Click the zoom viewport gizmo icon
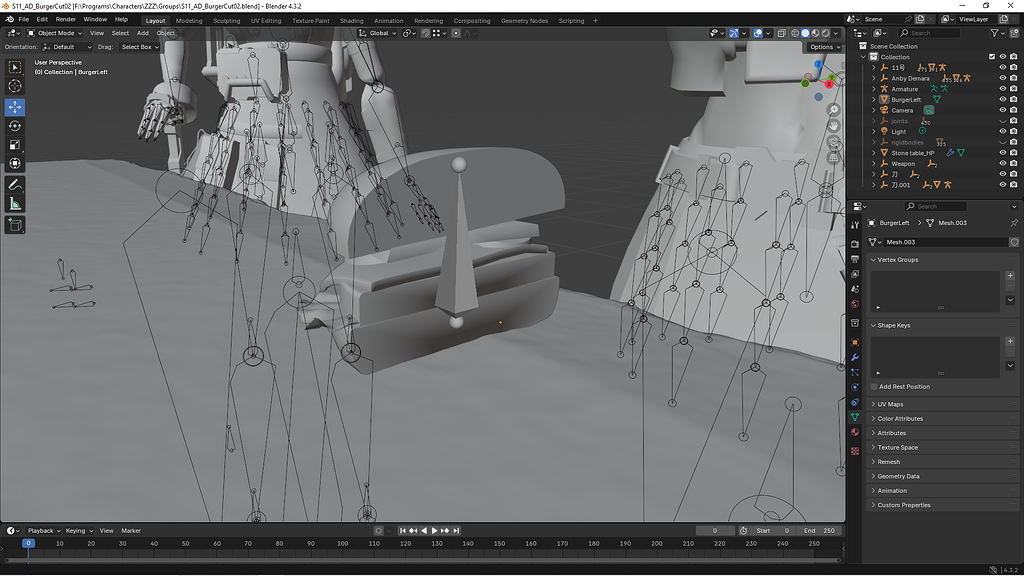Screen dimensions: 1024x576 [834, 109]
